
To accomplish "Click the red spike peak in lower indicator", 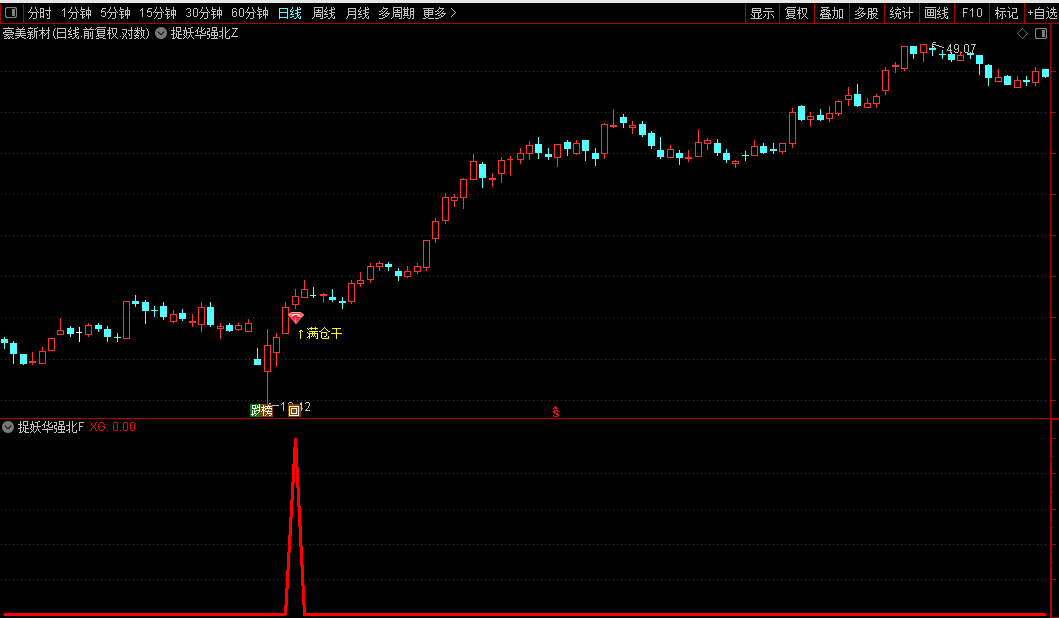I will 295,442.
